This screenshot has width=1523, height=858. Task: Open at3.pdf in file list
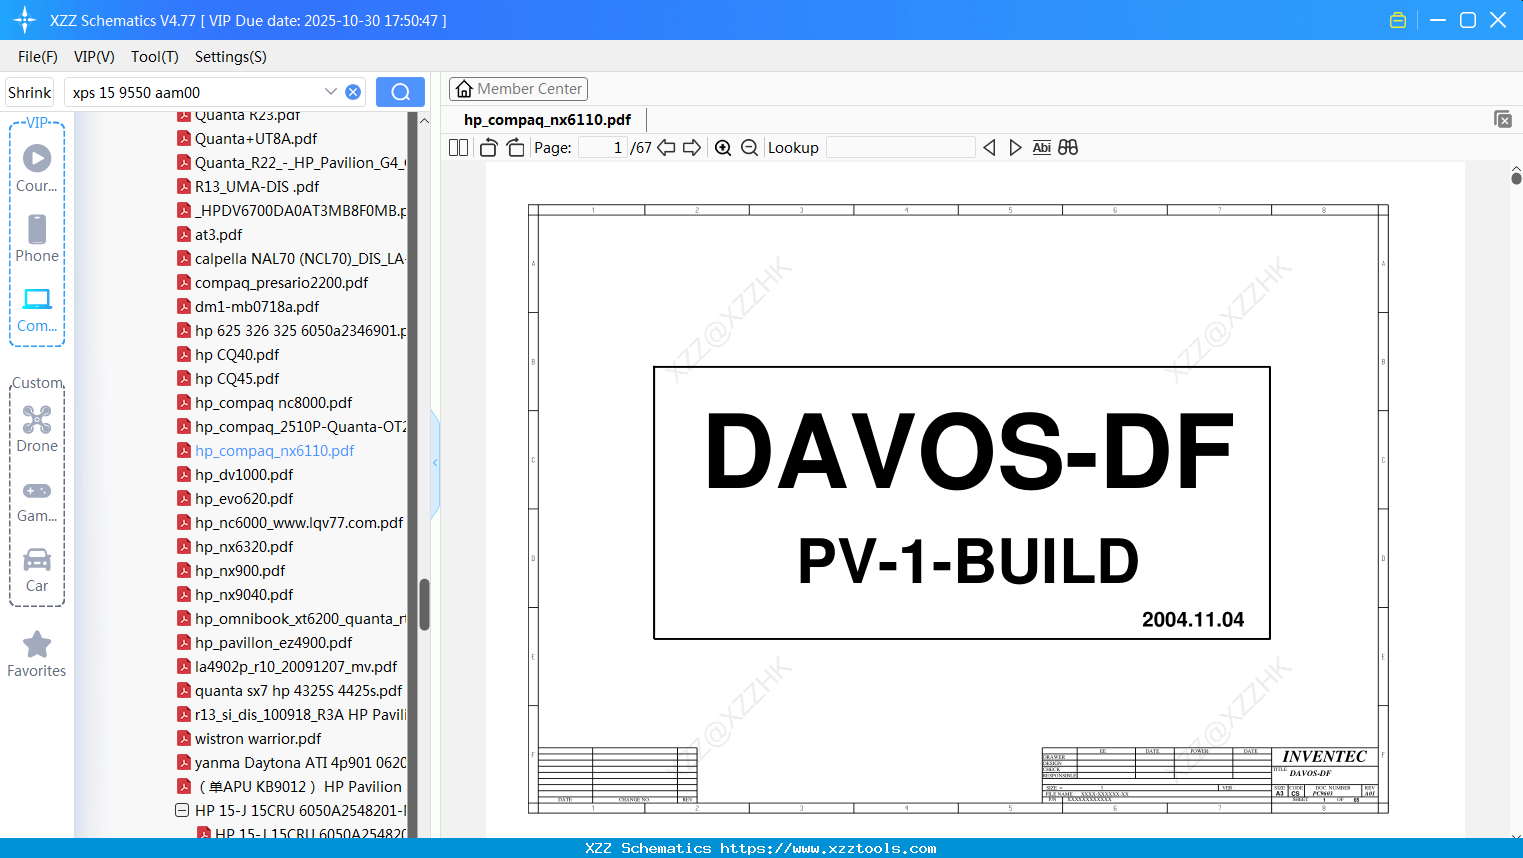(x=218, y=235)
